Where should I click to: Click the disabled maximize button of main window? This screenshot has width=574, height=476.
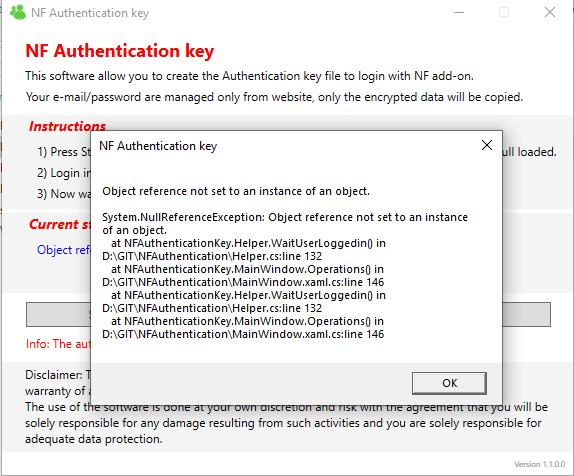(504, 12)
